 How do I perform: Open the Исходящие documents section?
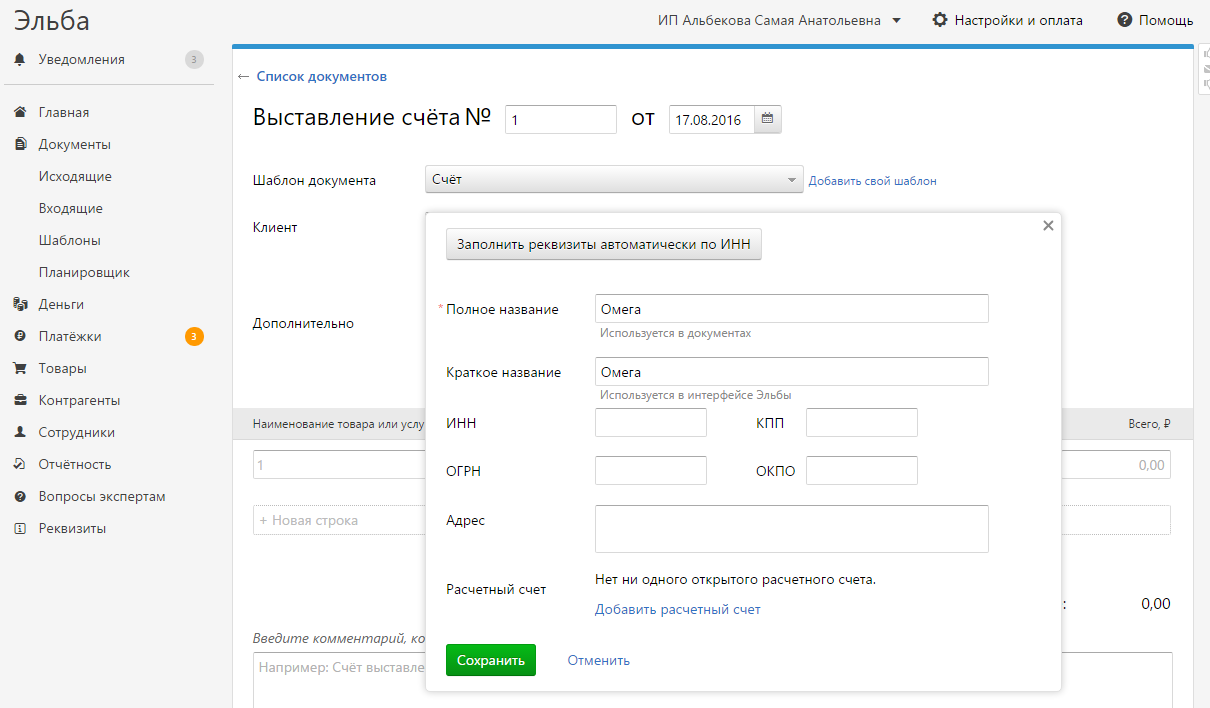pyautogui.click(x=75, y=176)
